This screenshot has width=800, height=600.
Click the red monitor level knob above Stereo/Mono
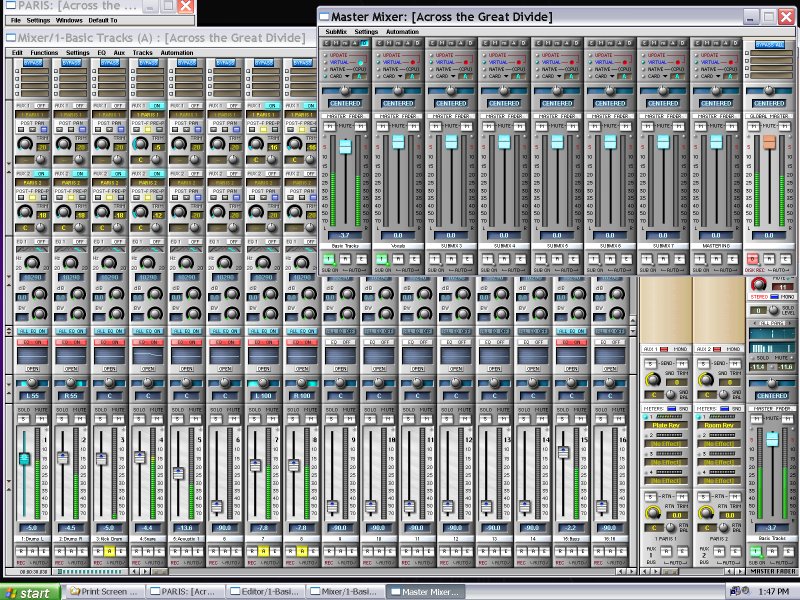759,284
